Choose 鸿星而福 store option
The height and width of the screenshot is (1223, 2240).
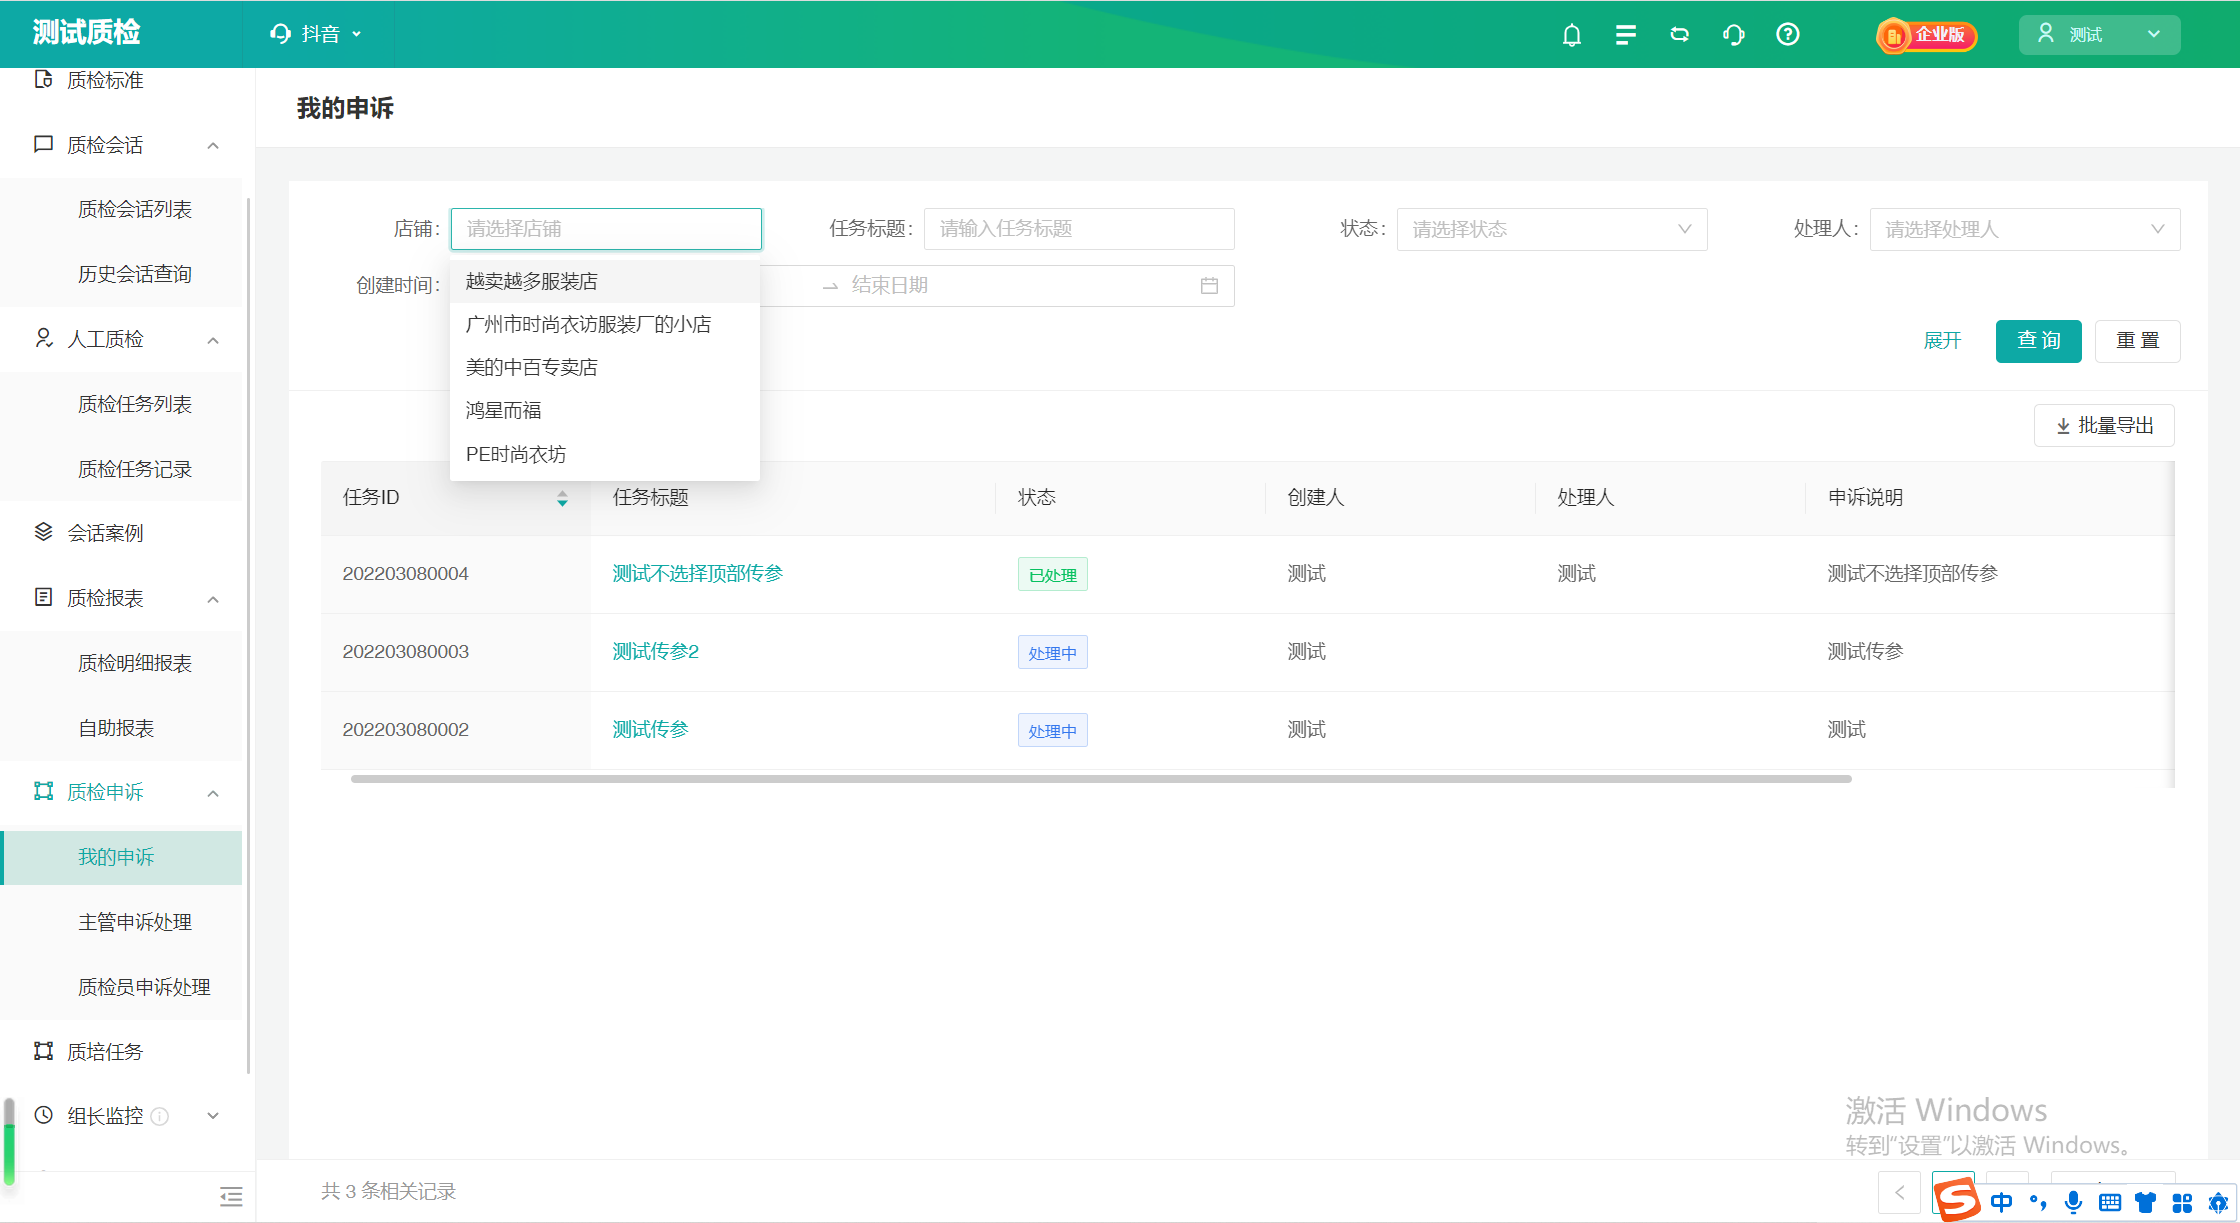pos(605,410)
